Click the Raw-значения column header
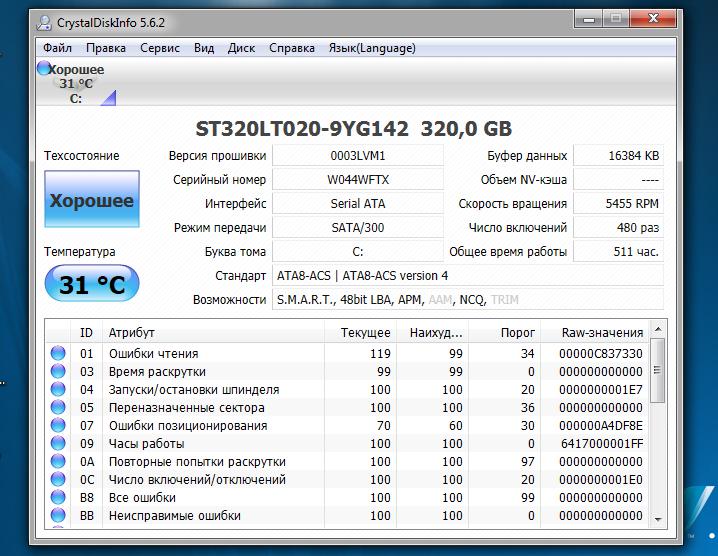718x556 pixels. (x=595, y=333)
